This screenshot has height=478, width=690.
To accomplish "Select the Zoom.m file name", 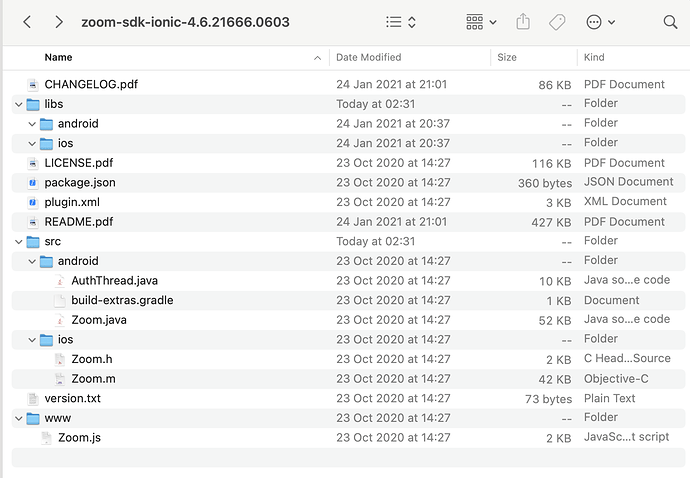I will 93,379.
